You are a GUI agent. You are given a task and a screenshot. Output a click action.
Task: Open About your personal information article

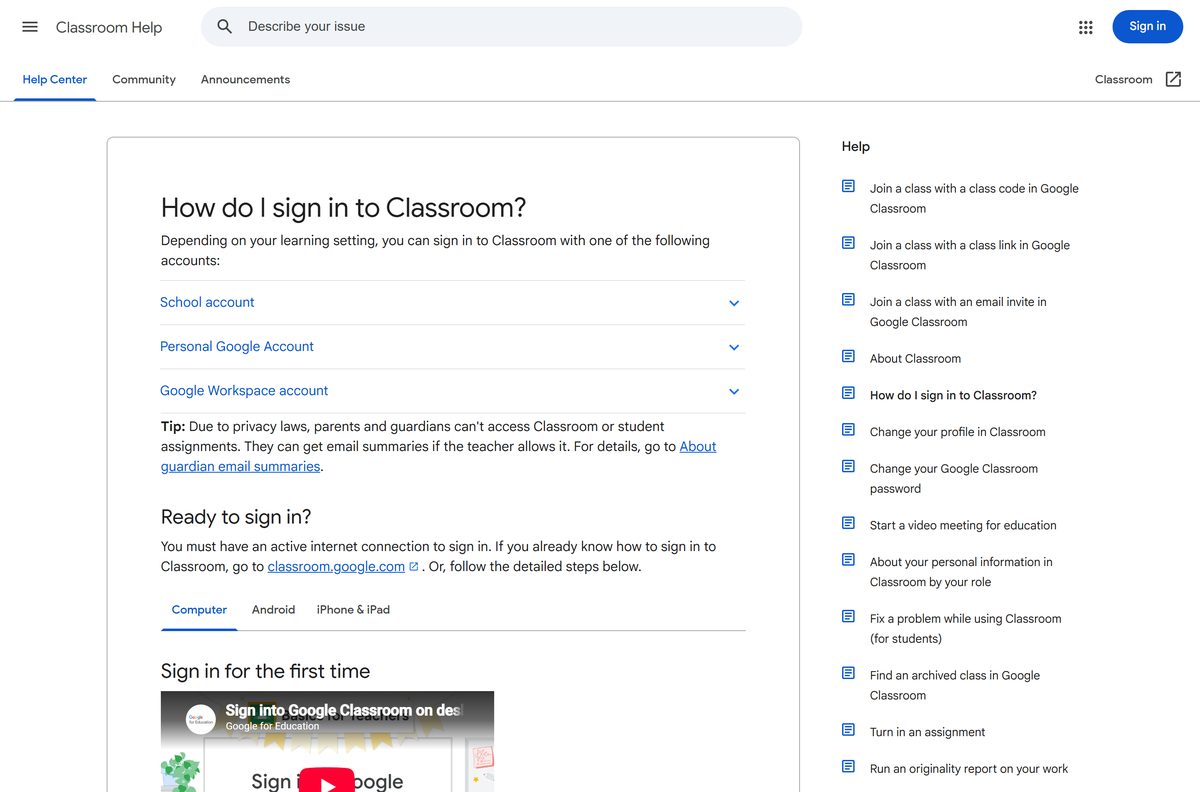pos(961,572)
